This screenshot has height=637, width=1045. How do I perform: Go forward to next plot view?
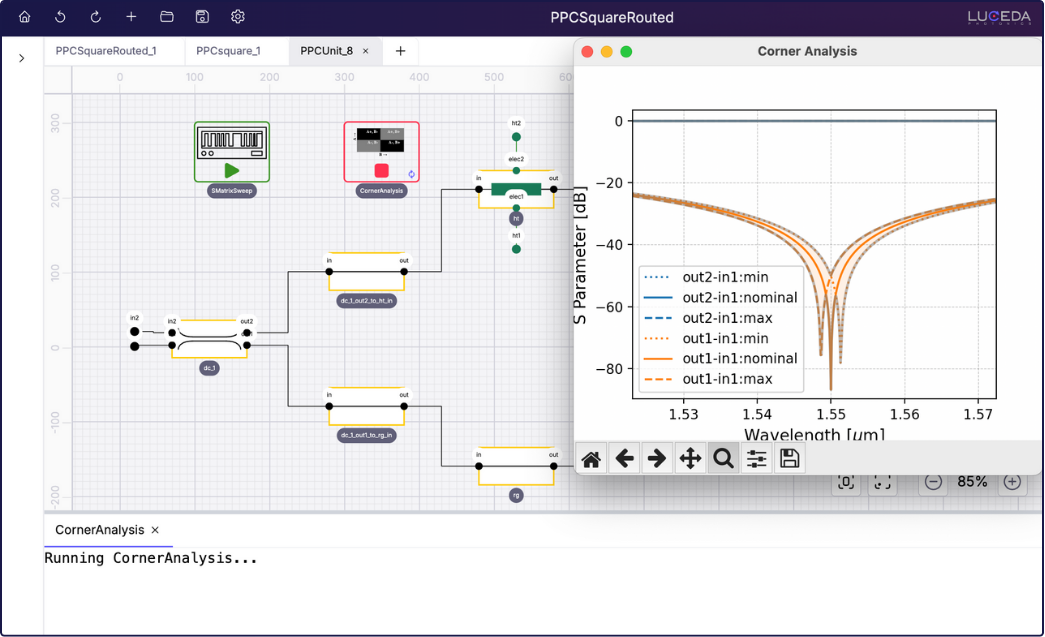tap(657, 459)
